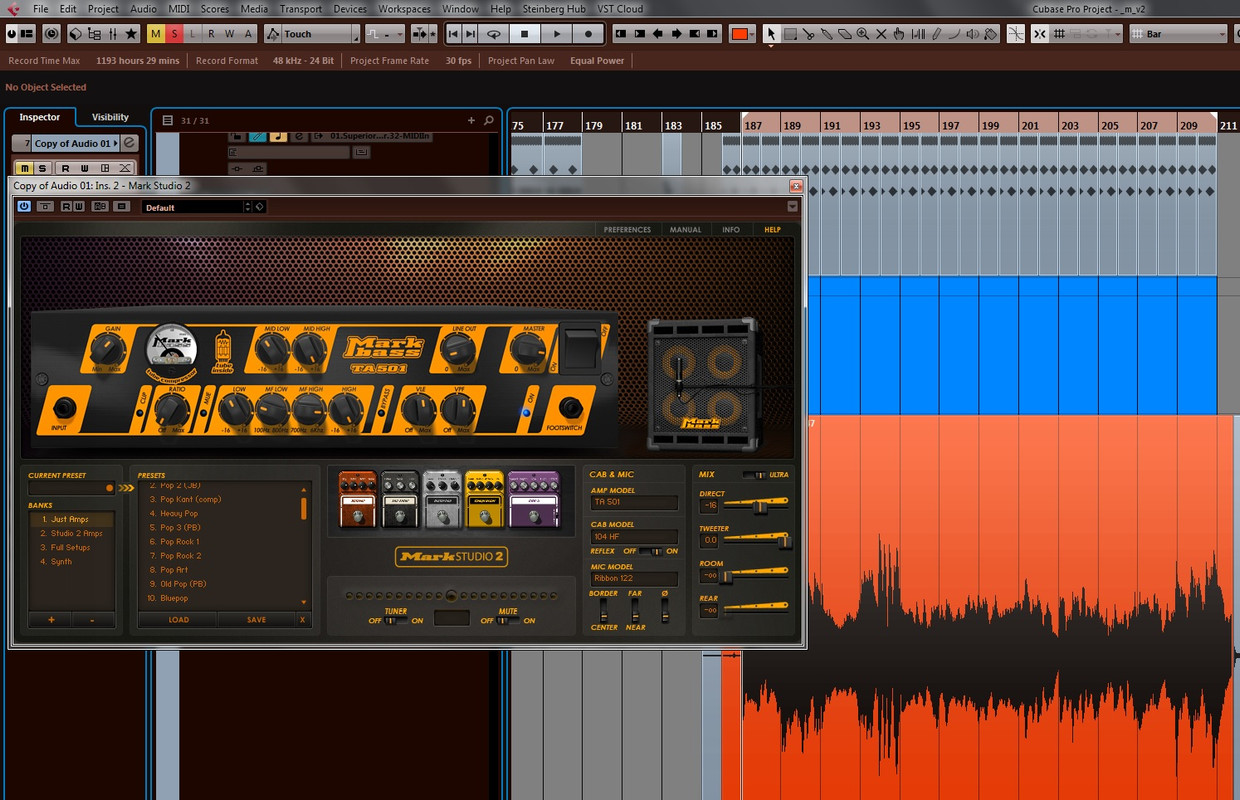This screenshot has height=800, width=1240.
Task: Click the Manual link in Mark Studio
Action: tap(685, 230)
